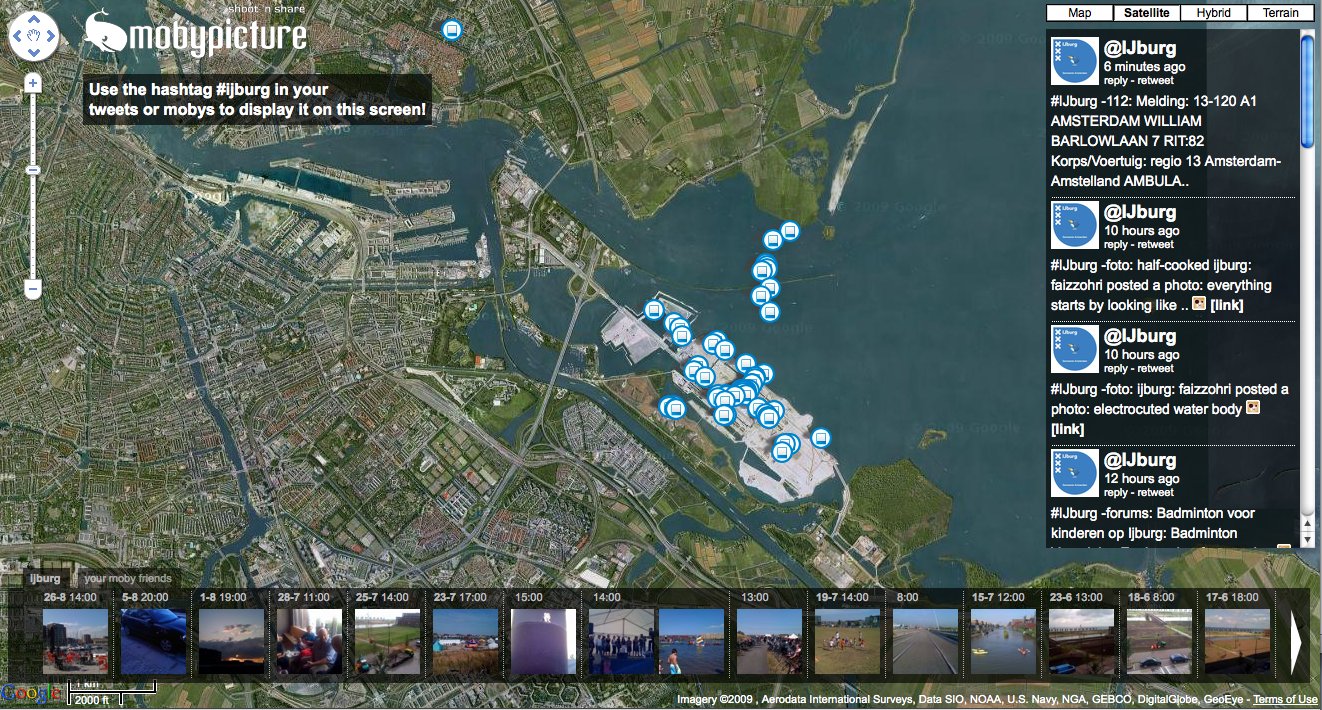Click the tweet list scrollbar up arrow
1322x710 pixels.
pos(1307,36)
